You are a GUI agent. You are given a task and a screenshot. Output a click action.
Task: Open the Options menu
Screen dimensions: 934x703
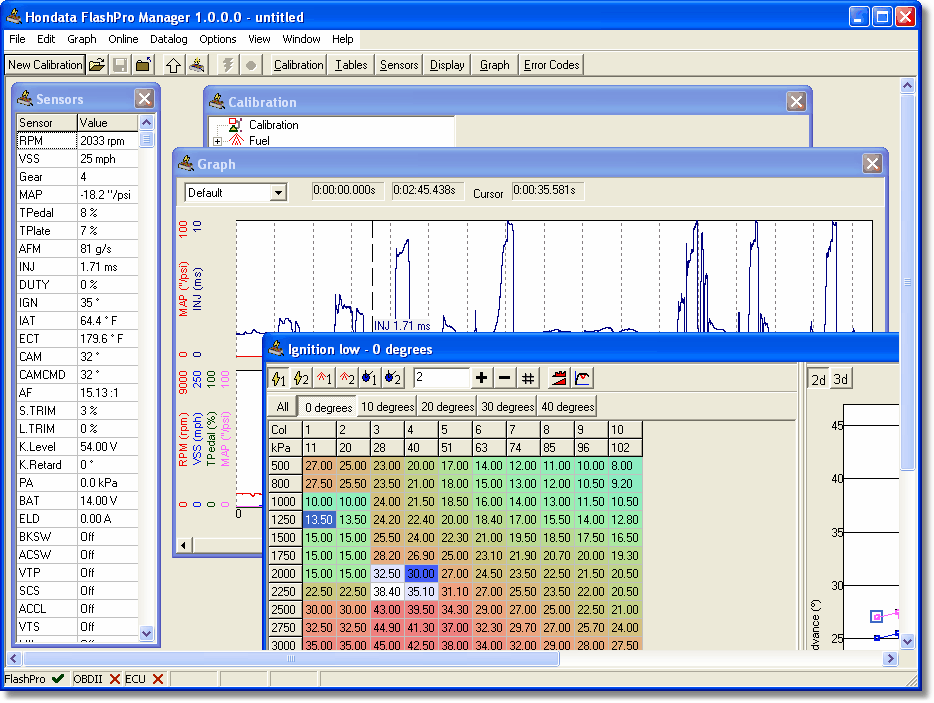pyautogui.click(x=217, y=39)
